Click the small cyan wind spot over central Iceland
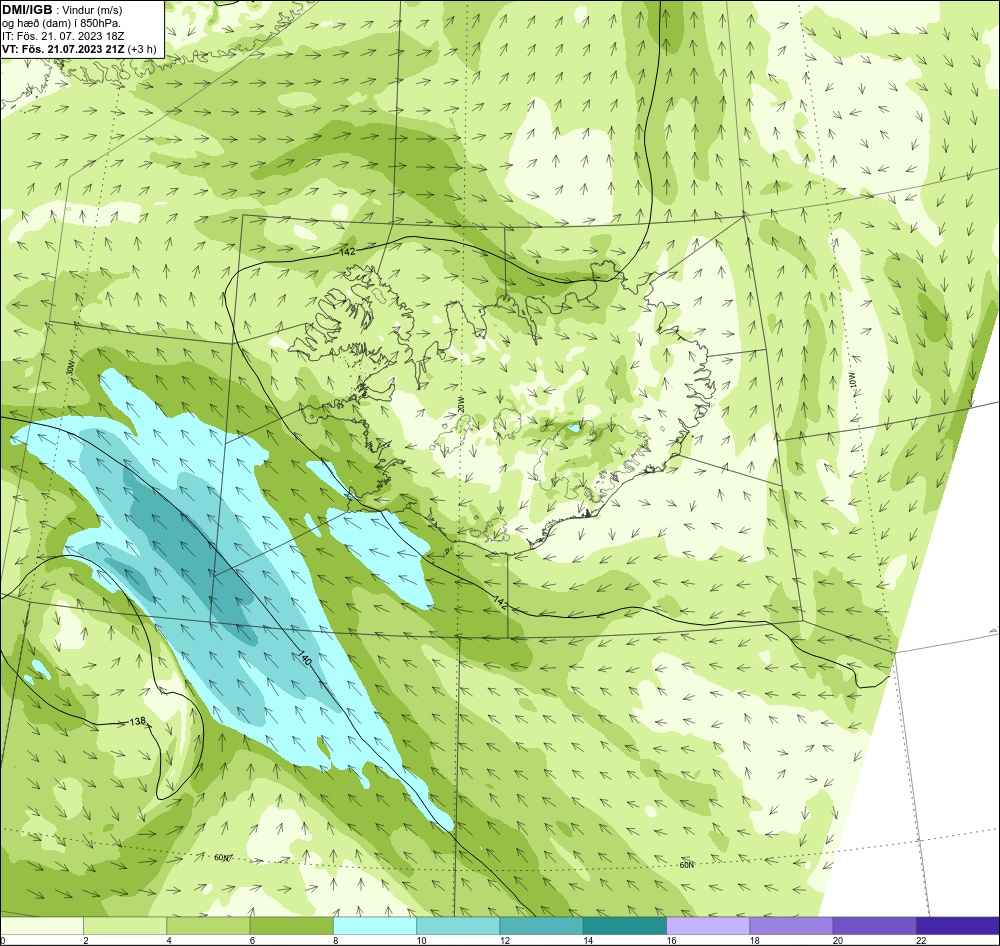1000x946 pixels. (x=575, y=429)
